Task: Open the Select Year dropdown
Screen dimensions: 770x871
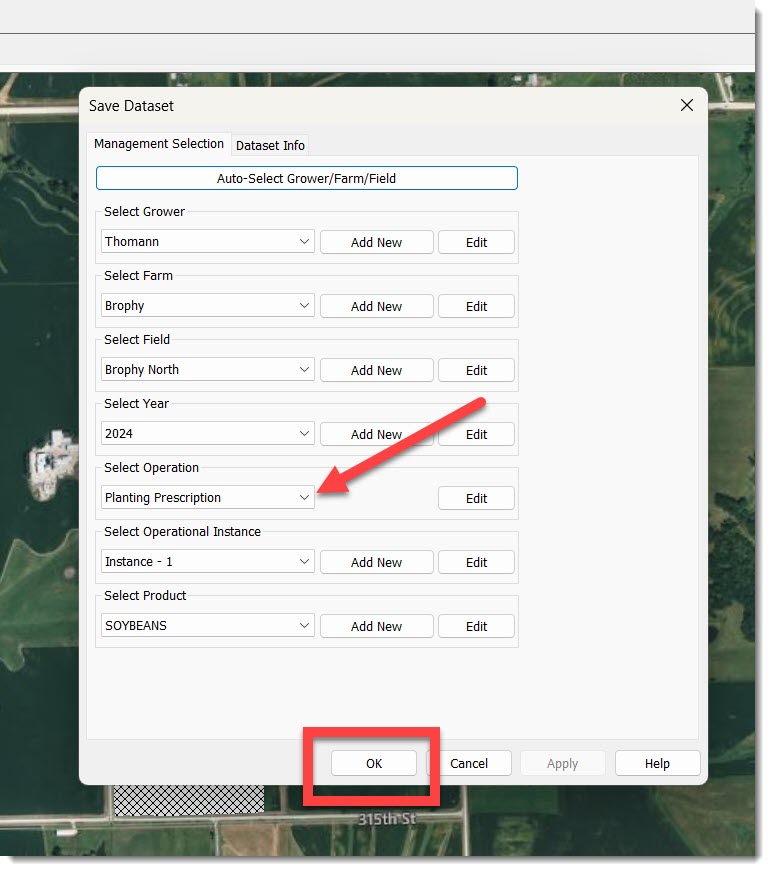Action: (x=304, y=434)
